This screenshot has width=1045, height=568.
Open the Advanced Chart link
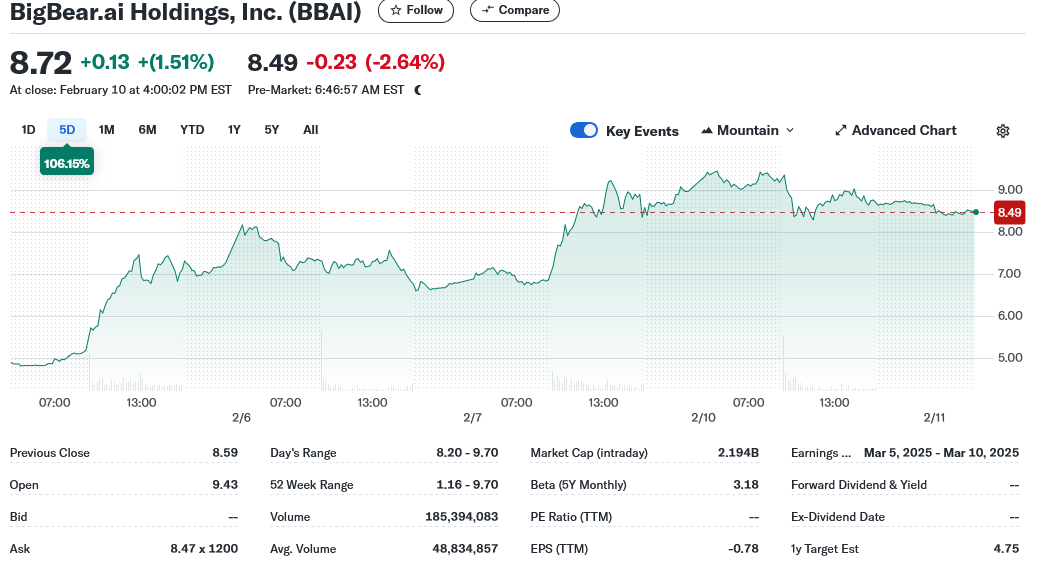click(x=896, y=131)
